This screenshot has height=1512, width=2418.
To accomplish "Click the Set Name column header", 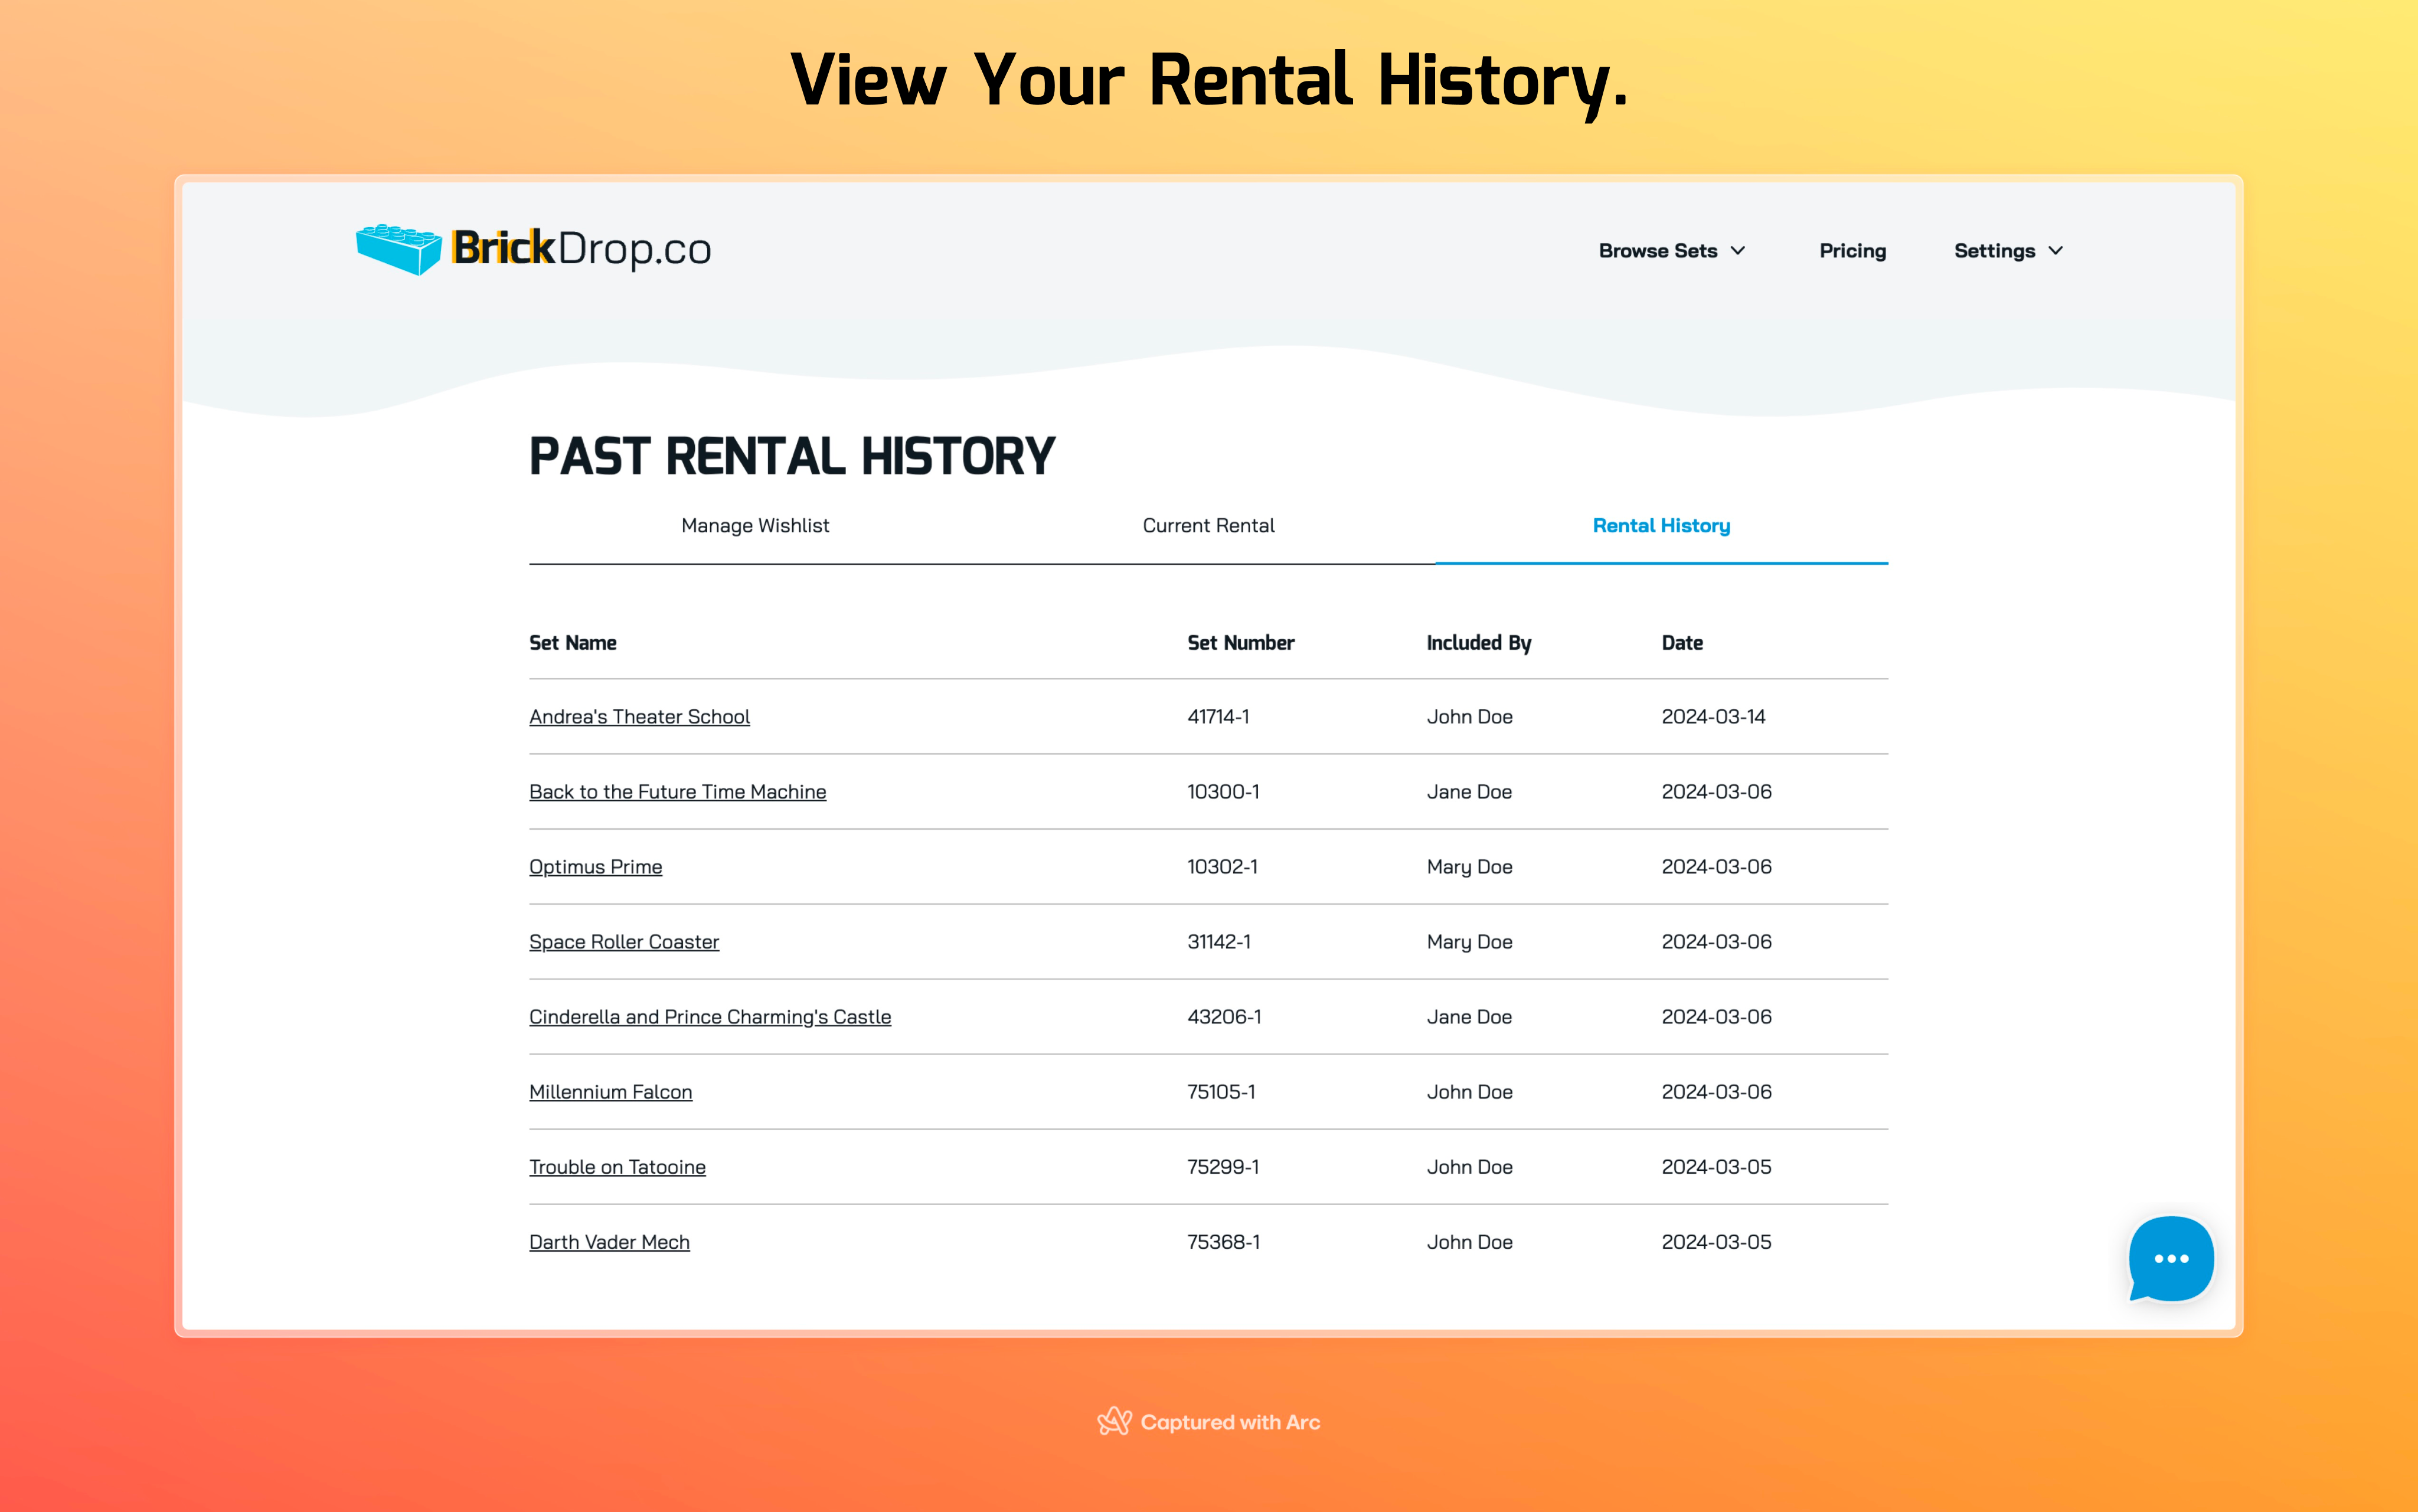I will click(573, 643).
